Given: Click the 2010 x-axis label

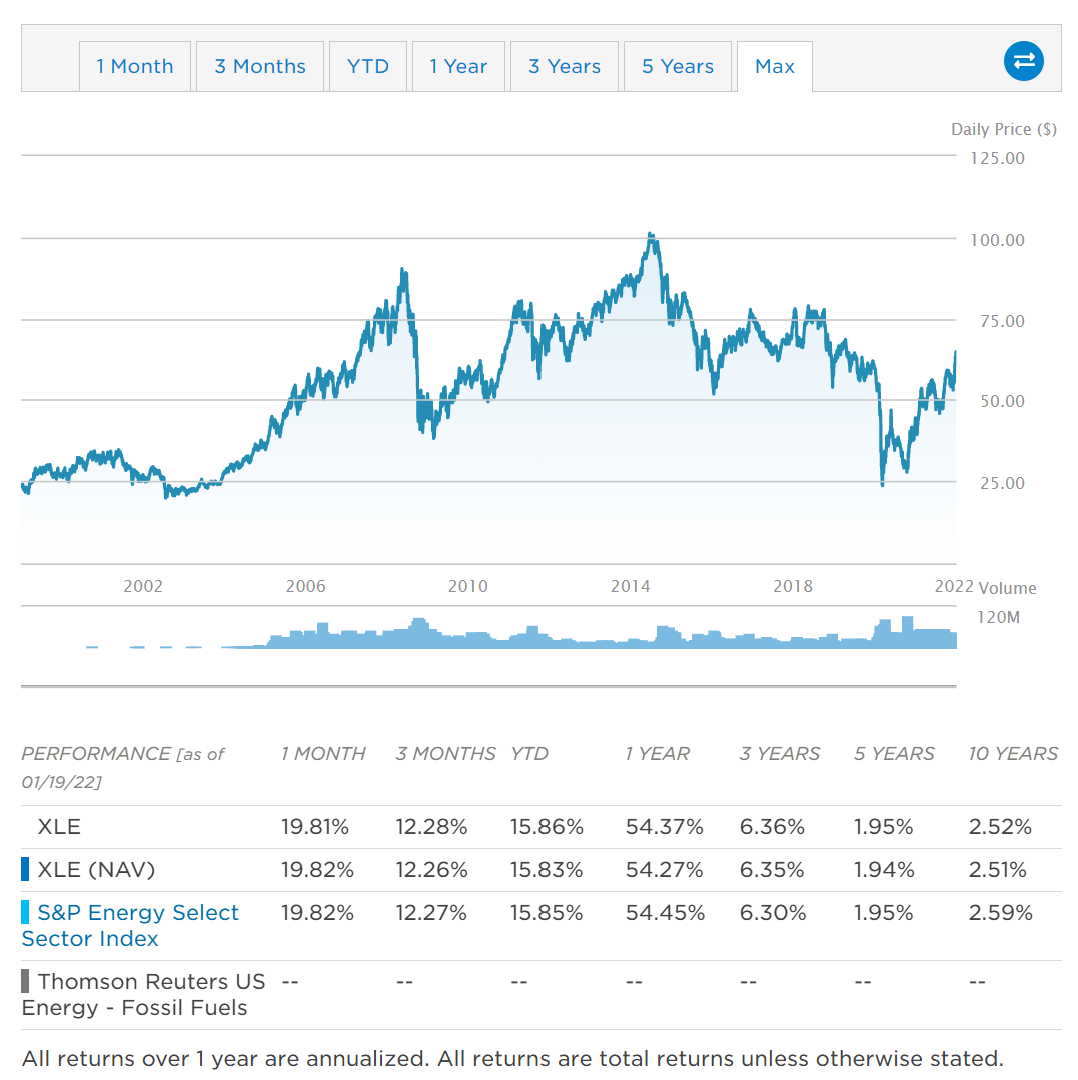Looking at the screenshot, I should point(468,586).
